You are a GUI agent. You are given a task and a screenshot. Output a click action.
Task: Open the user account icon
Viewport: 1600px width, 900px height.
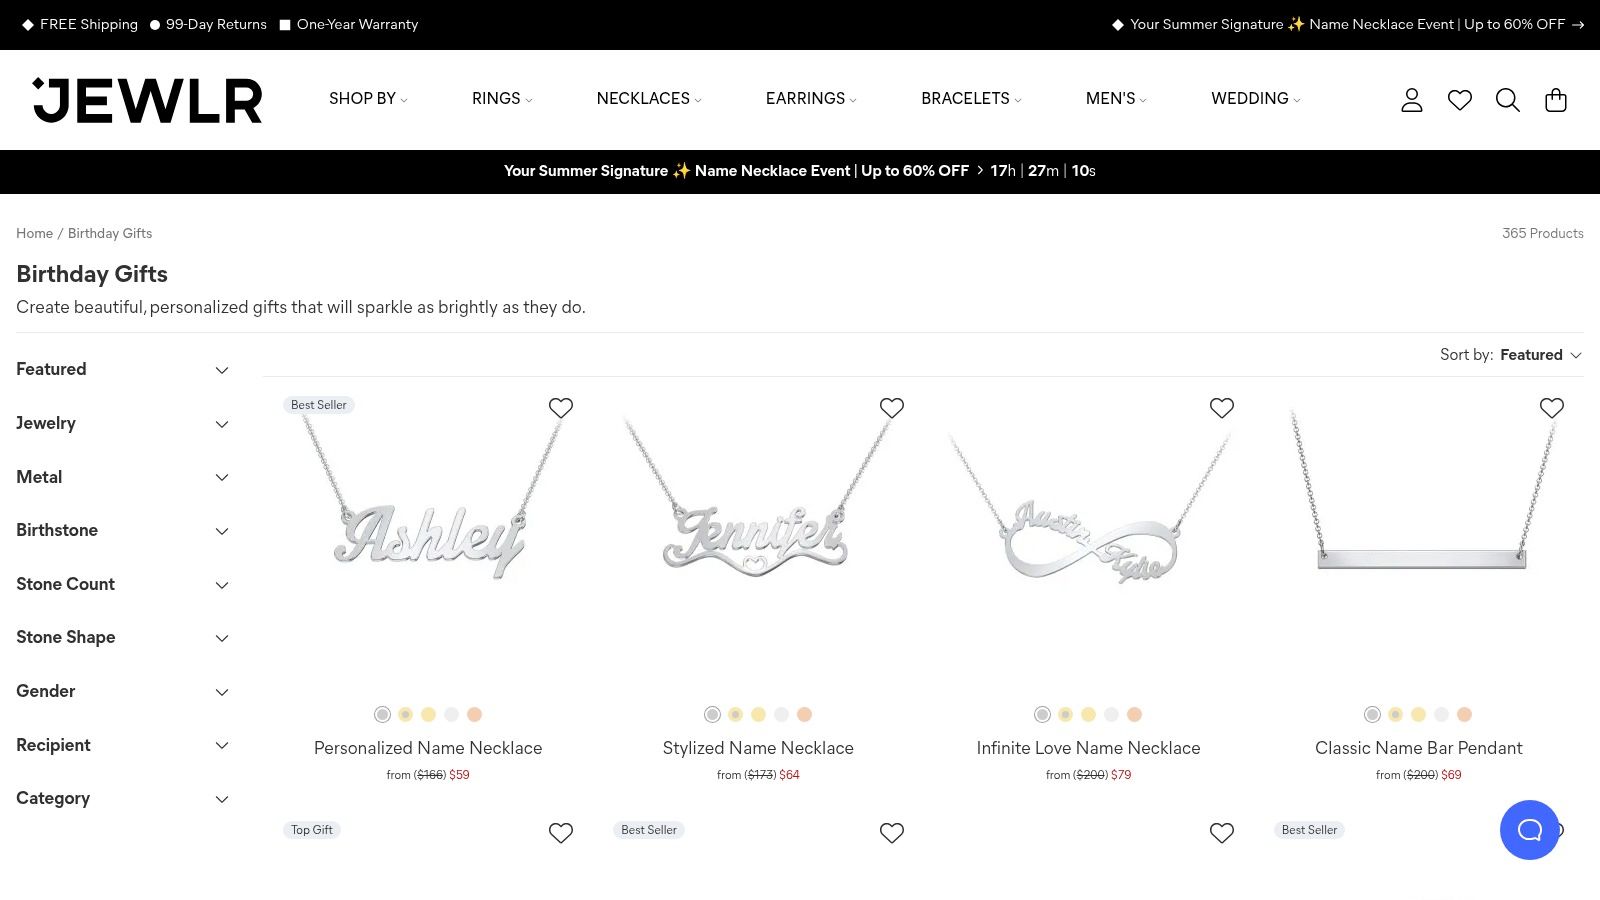tap(1411, 100)
